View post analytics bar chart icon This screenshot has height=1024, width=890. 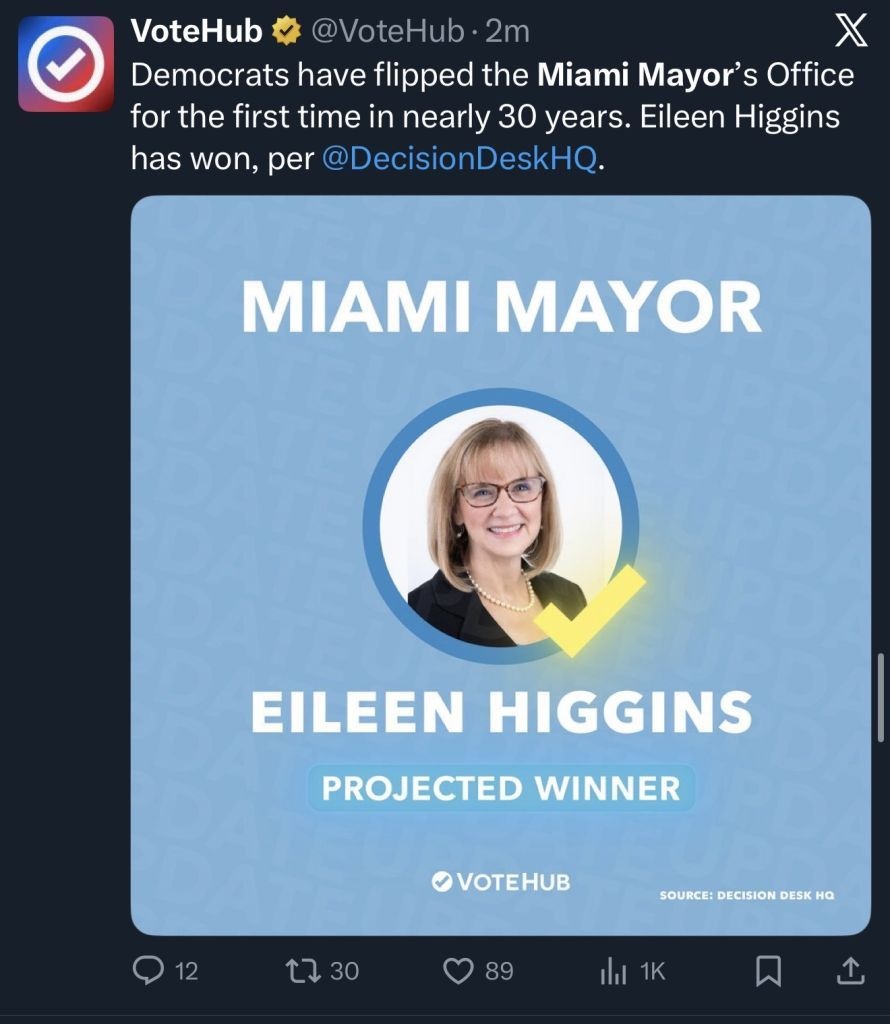click(x=613, y=971)
